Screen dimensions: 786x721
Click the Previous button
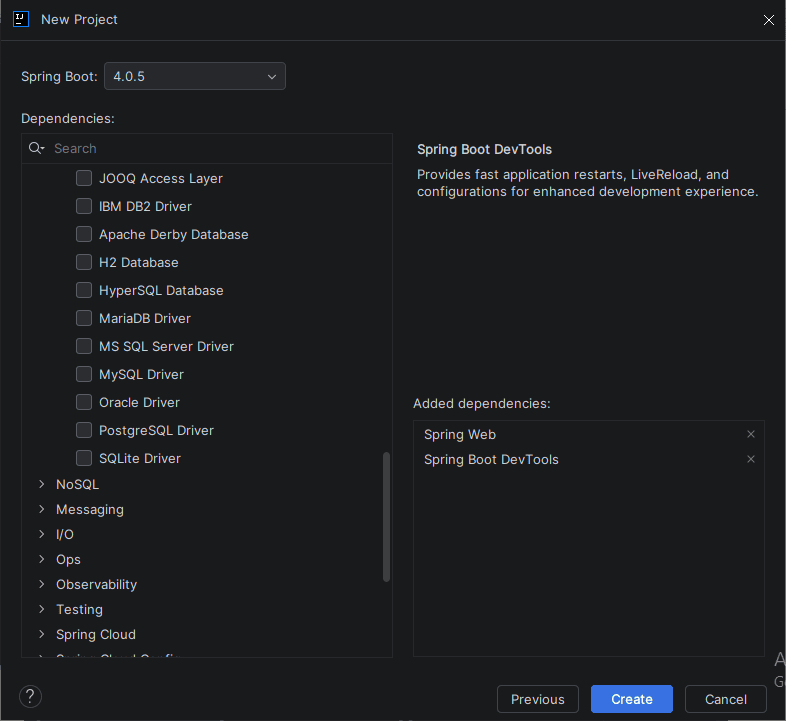pos(537,699)
